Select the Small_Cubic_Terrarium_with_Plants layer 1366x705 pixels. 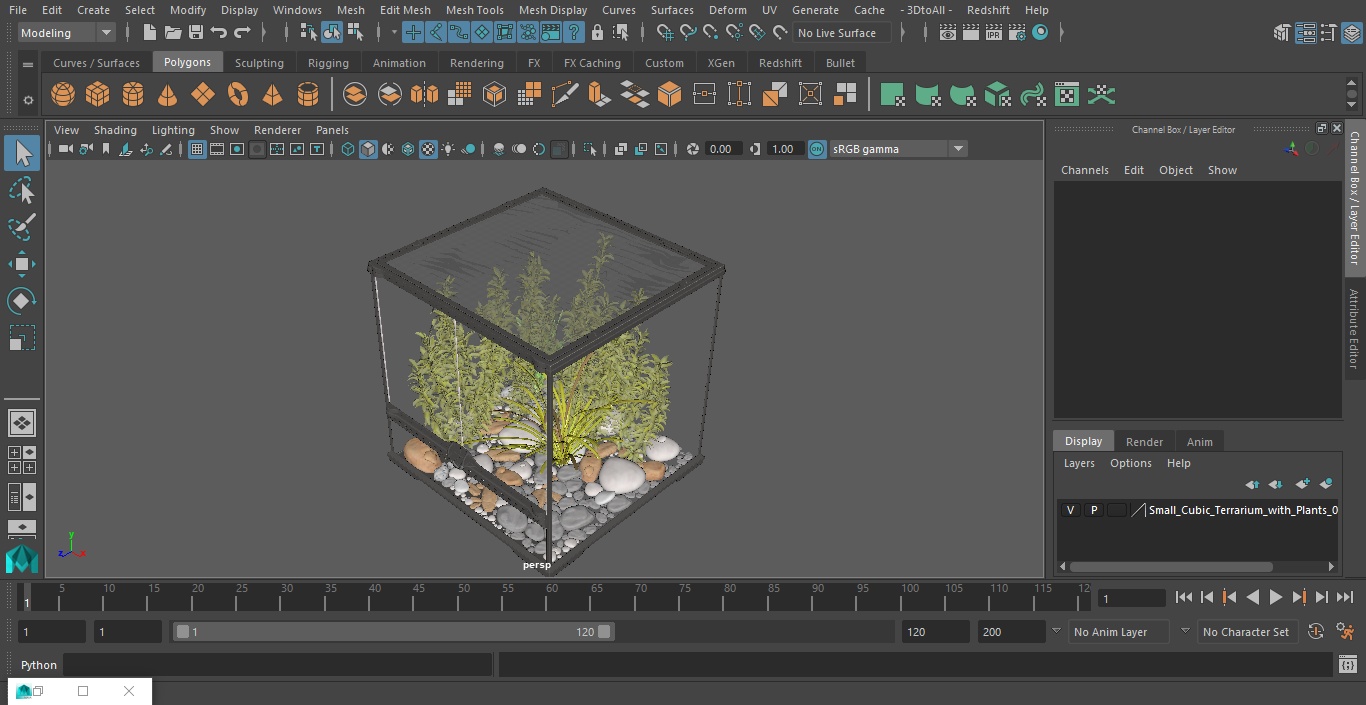1243,510
